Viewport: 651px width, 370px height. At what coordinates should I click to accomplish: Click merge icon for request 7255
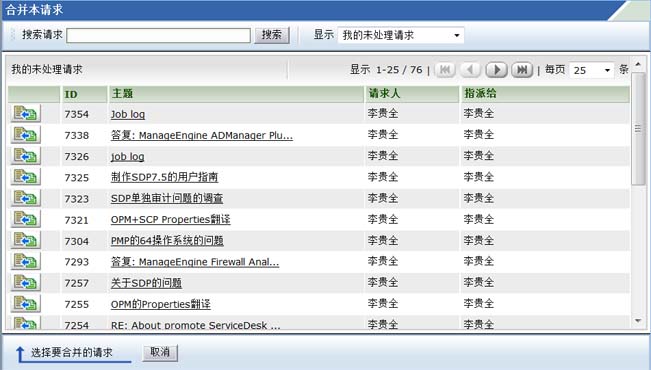click(26, 304)
